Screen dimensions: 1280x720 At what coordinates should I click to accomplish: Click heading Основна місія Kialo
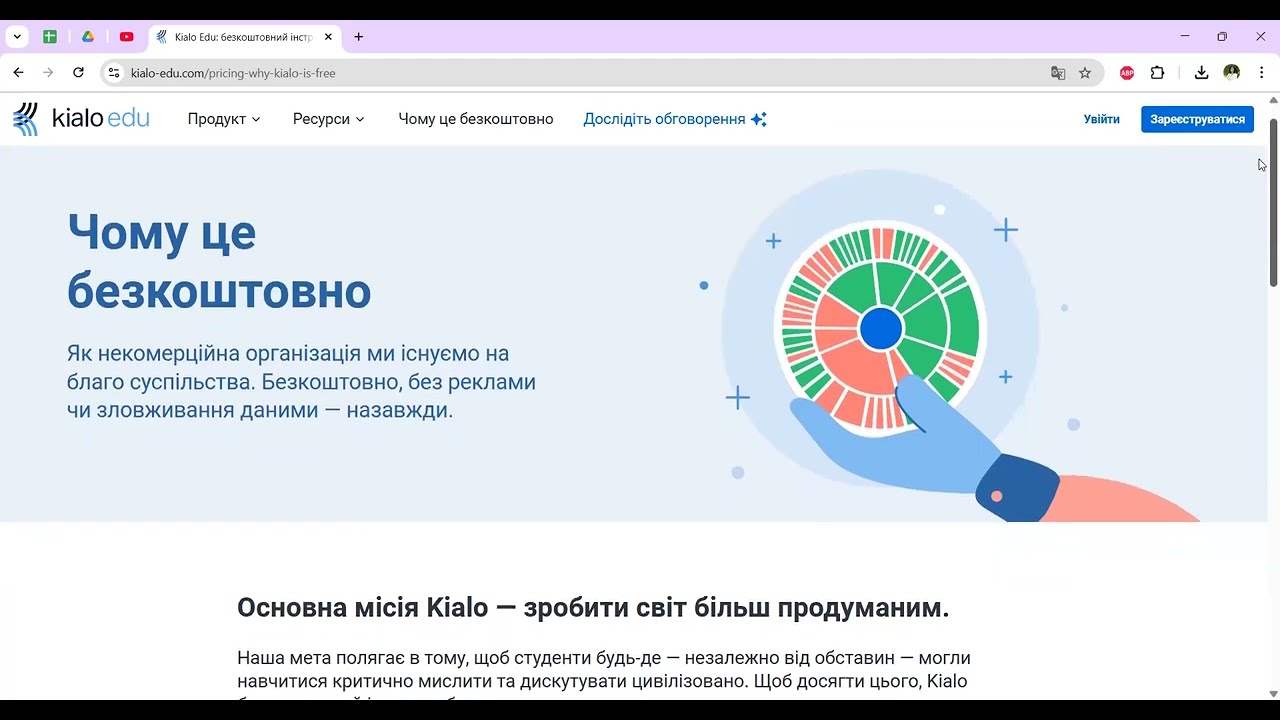tap(593, 608)
